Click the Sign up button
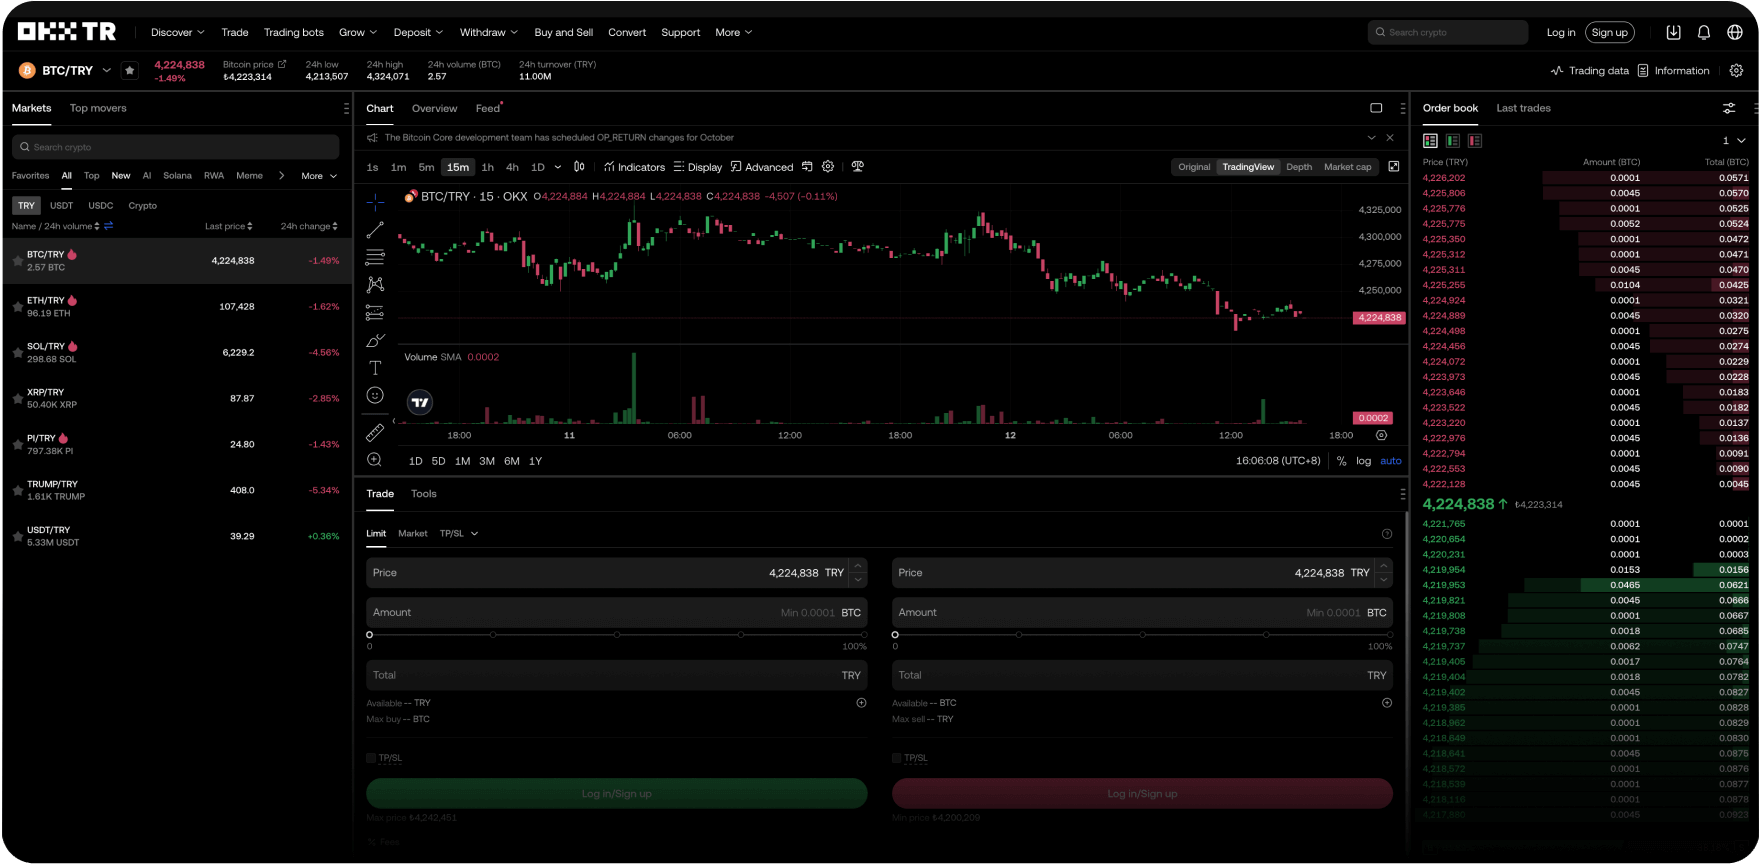1759x864 pixels. pyautogui.click(x=1609, y=32)
